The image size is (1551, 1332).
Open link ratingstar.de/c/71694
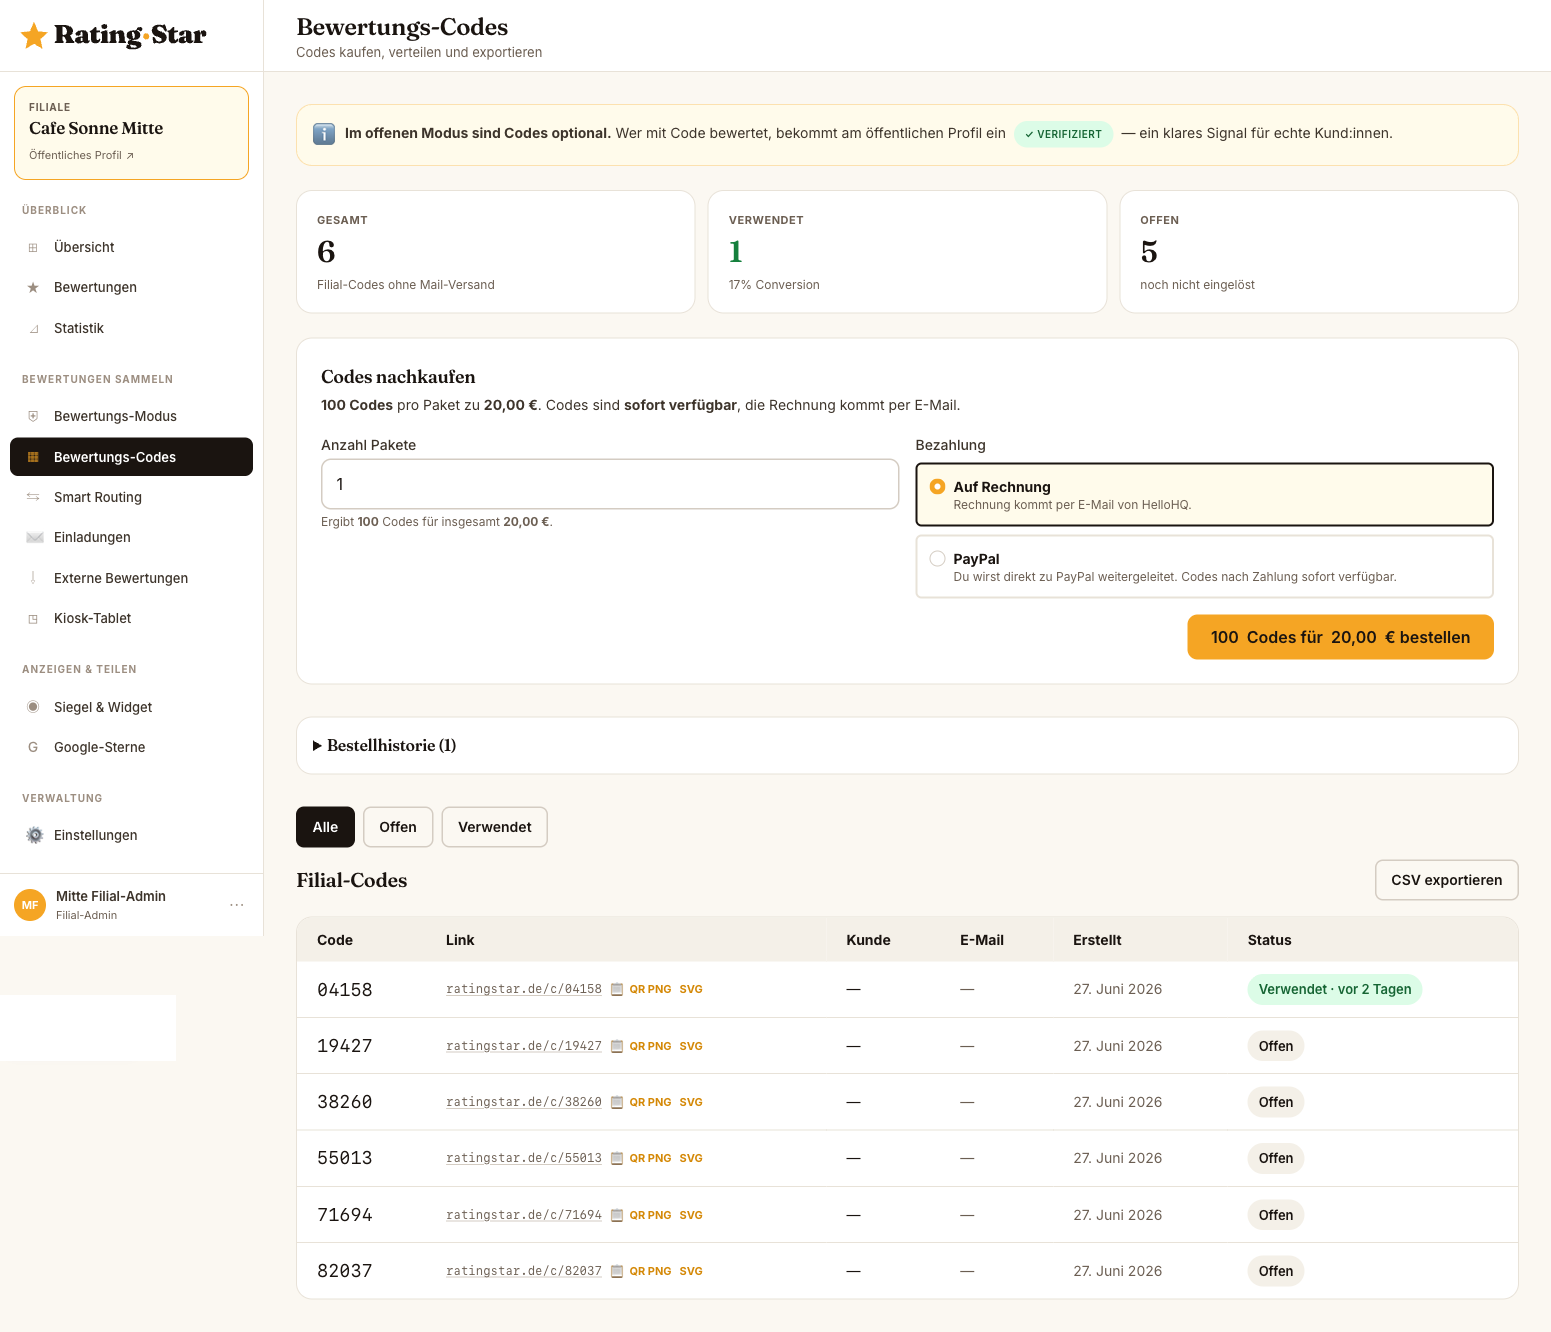click(x=524, y=1215)
